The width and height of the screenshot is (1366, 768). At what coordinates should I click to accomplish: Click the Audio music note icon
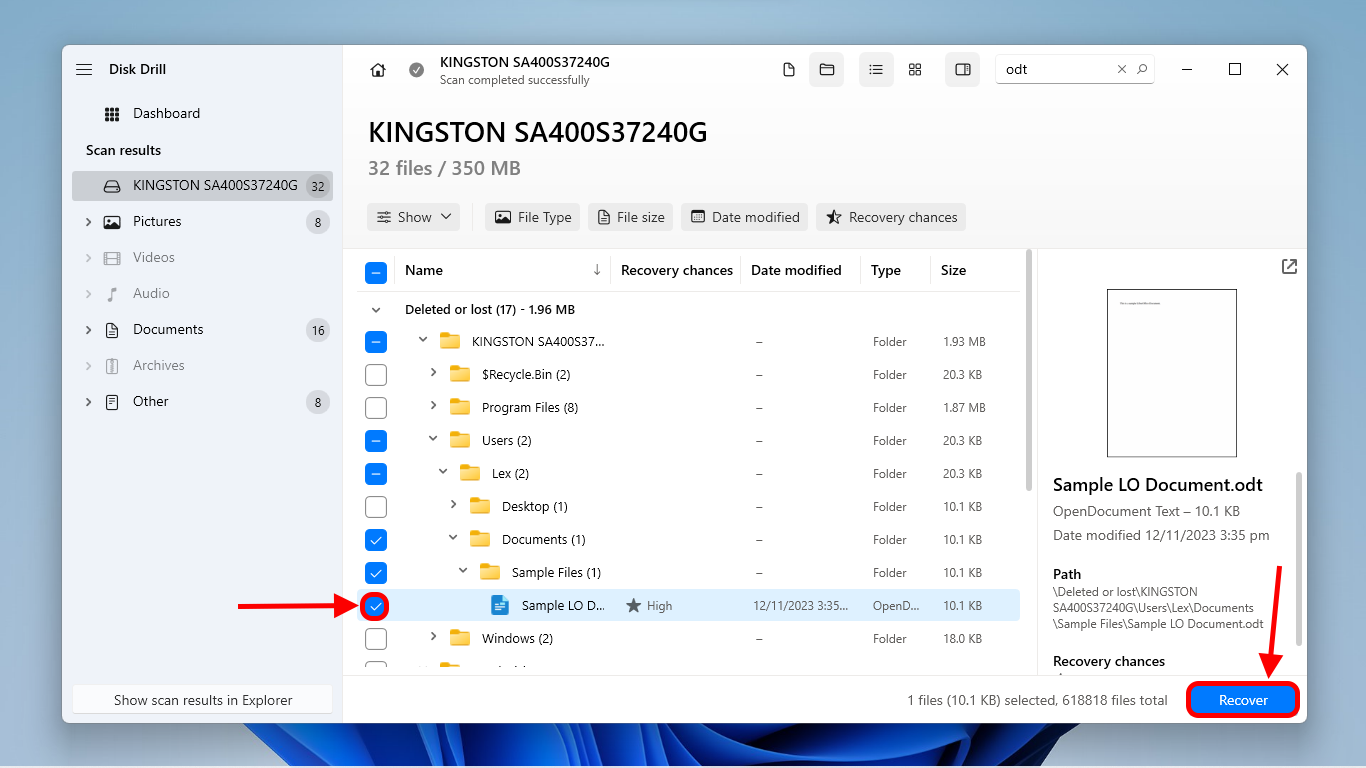[x=112, y=294]
